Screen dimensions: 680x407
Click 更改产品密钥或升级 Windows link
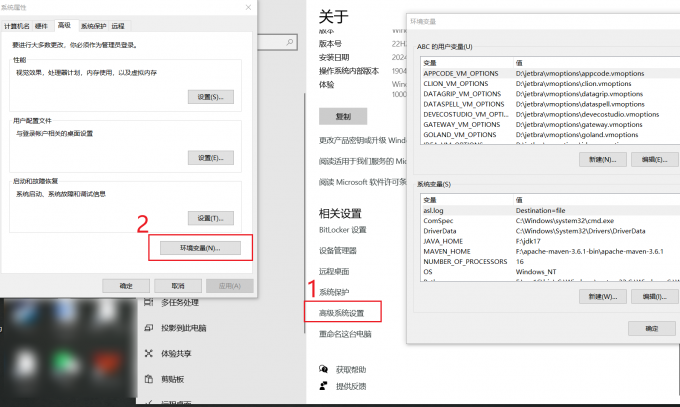[363, 140]
